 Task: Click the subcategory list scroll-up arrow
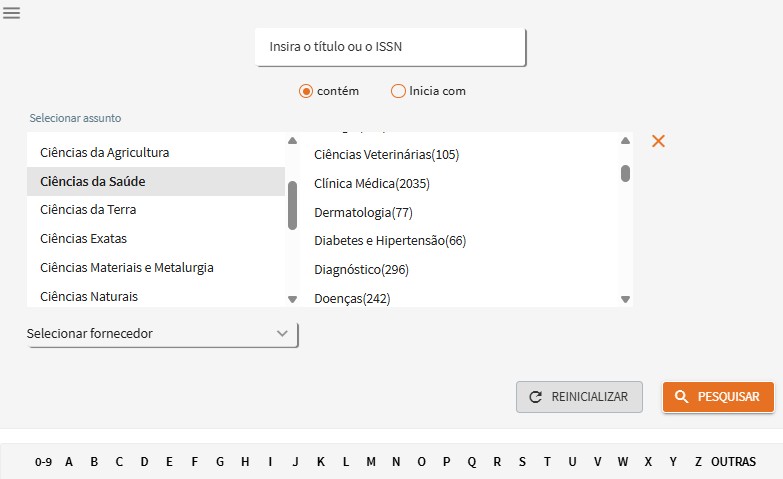click(x=625, y=141)
